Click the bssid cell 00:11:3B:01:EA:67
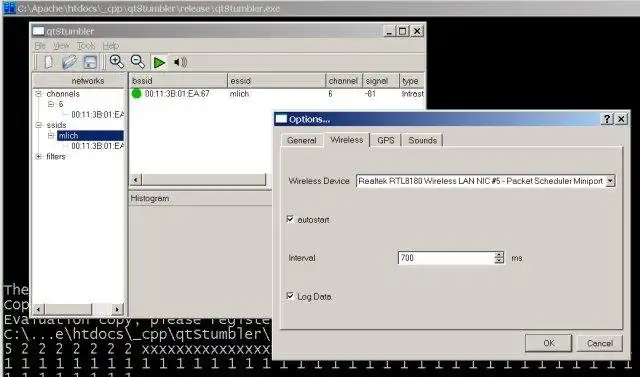 [177, 94]
